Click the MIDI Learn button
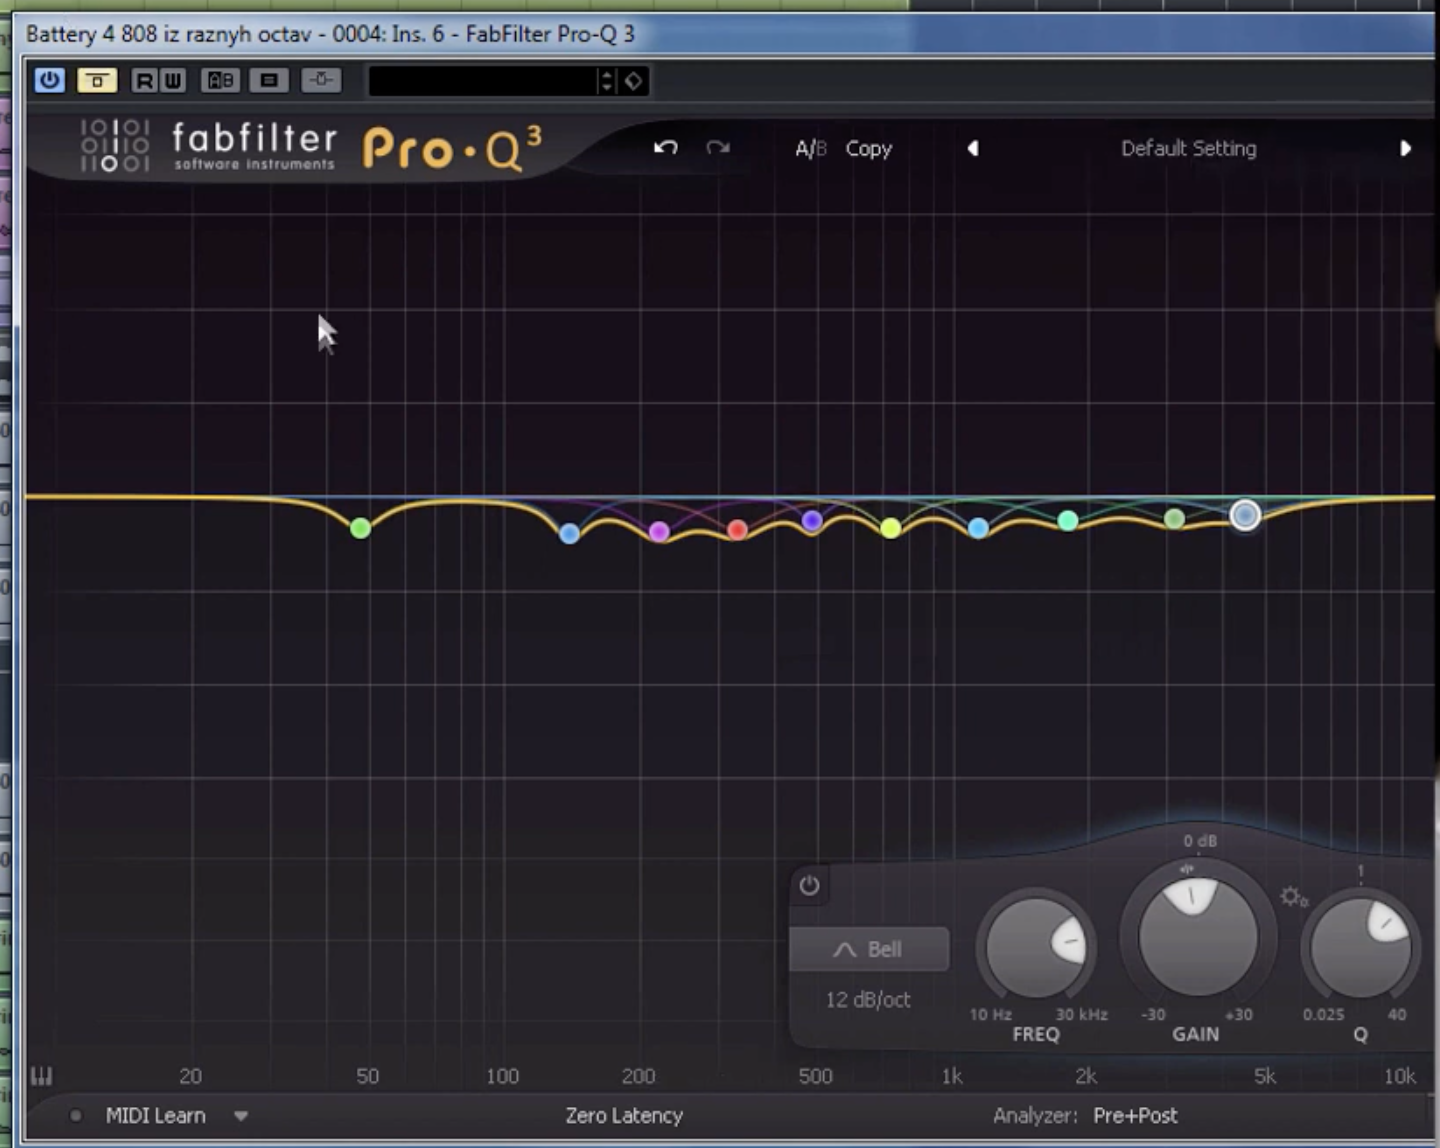This screenshot has height=1148, width=1440. click(156, 1115)
